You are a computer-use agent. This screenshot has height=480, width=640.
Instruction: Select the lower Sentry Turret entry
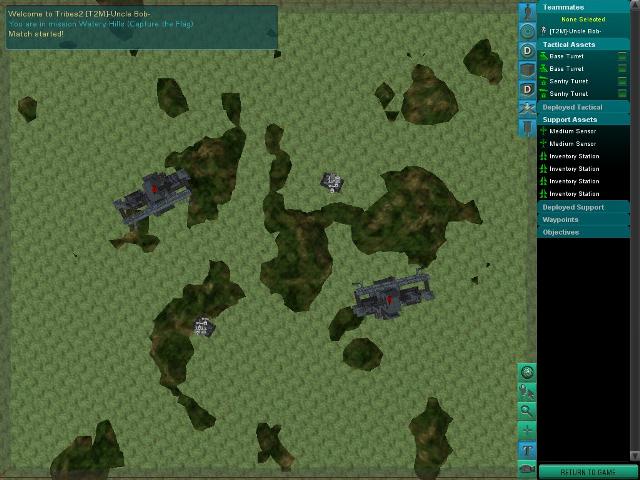point(583,93)
